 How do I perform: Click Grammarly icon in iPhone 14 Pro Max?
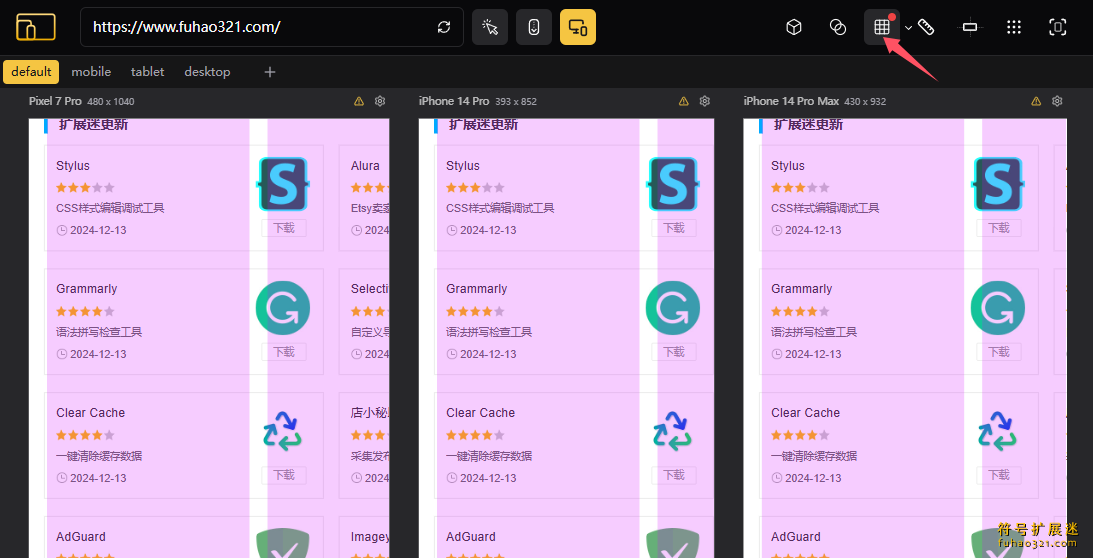click(x=998, y=308)
